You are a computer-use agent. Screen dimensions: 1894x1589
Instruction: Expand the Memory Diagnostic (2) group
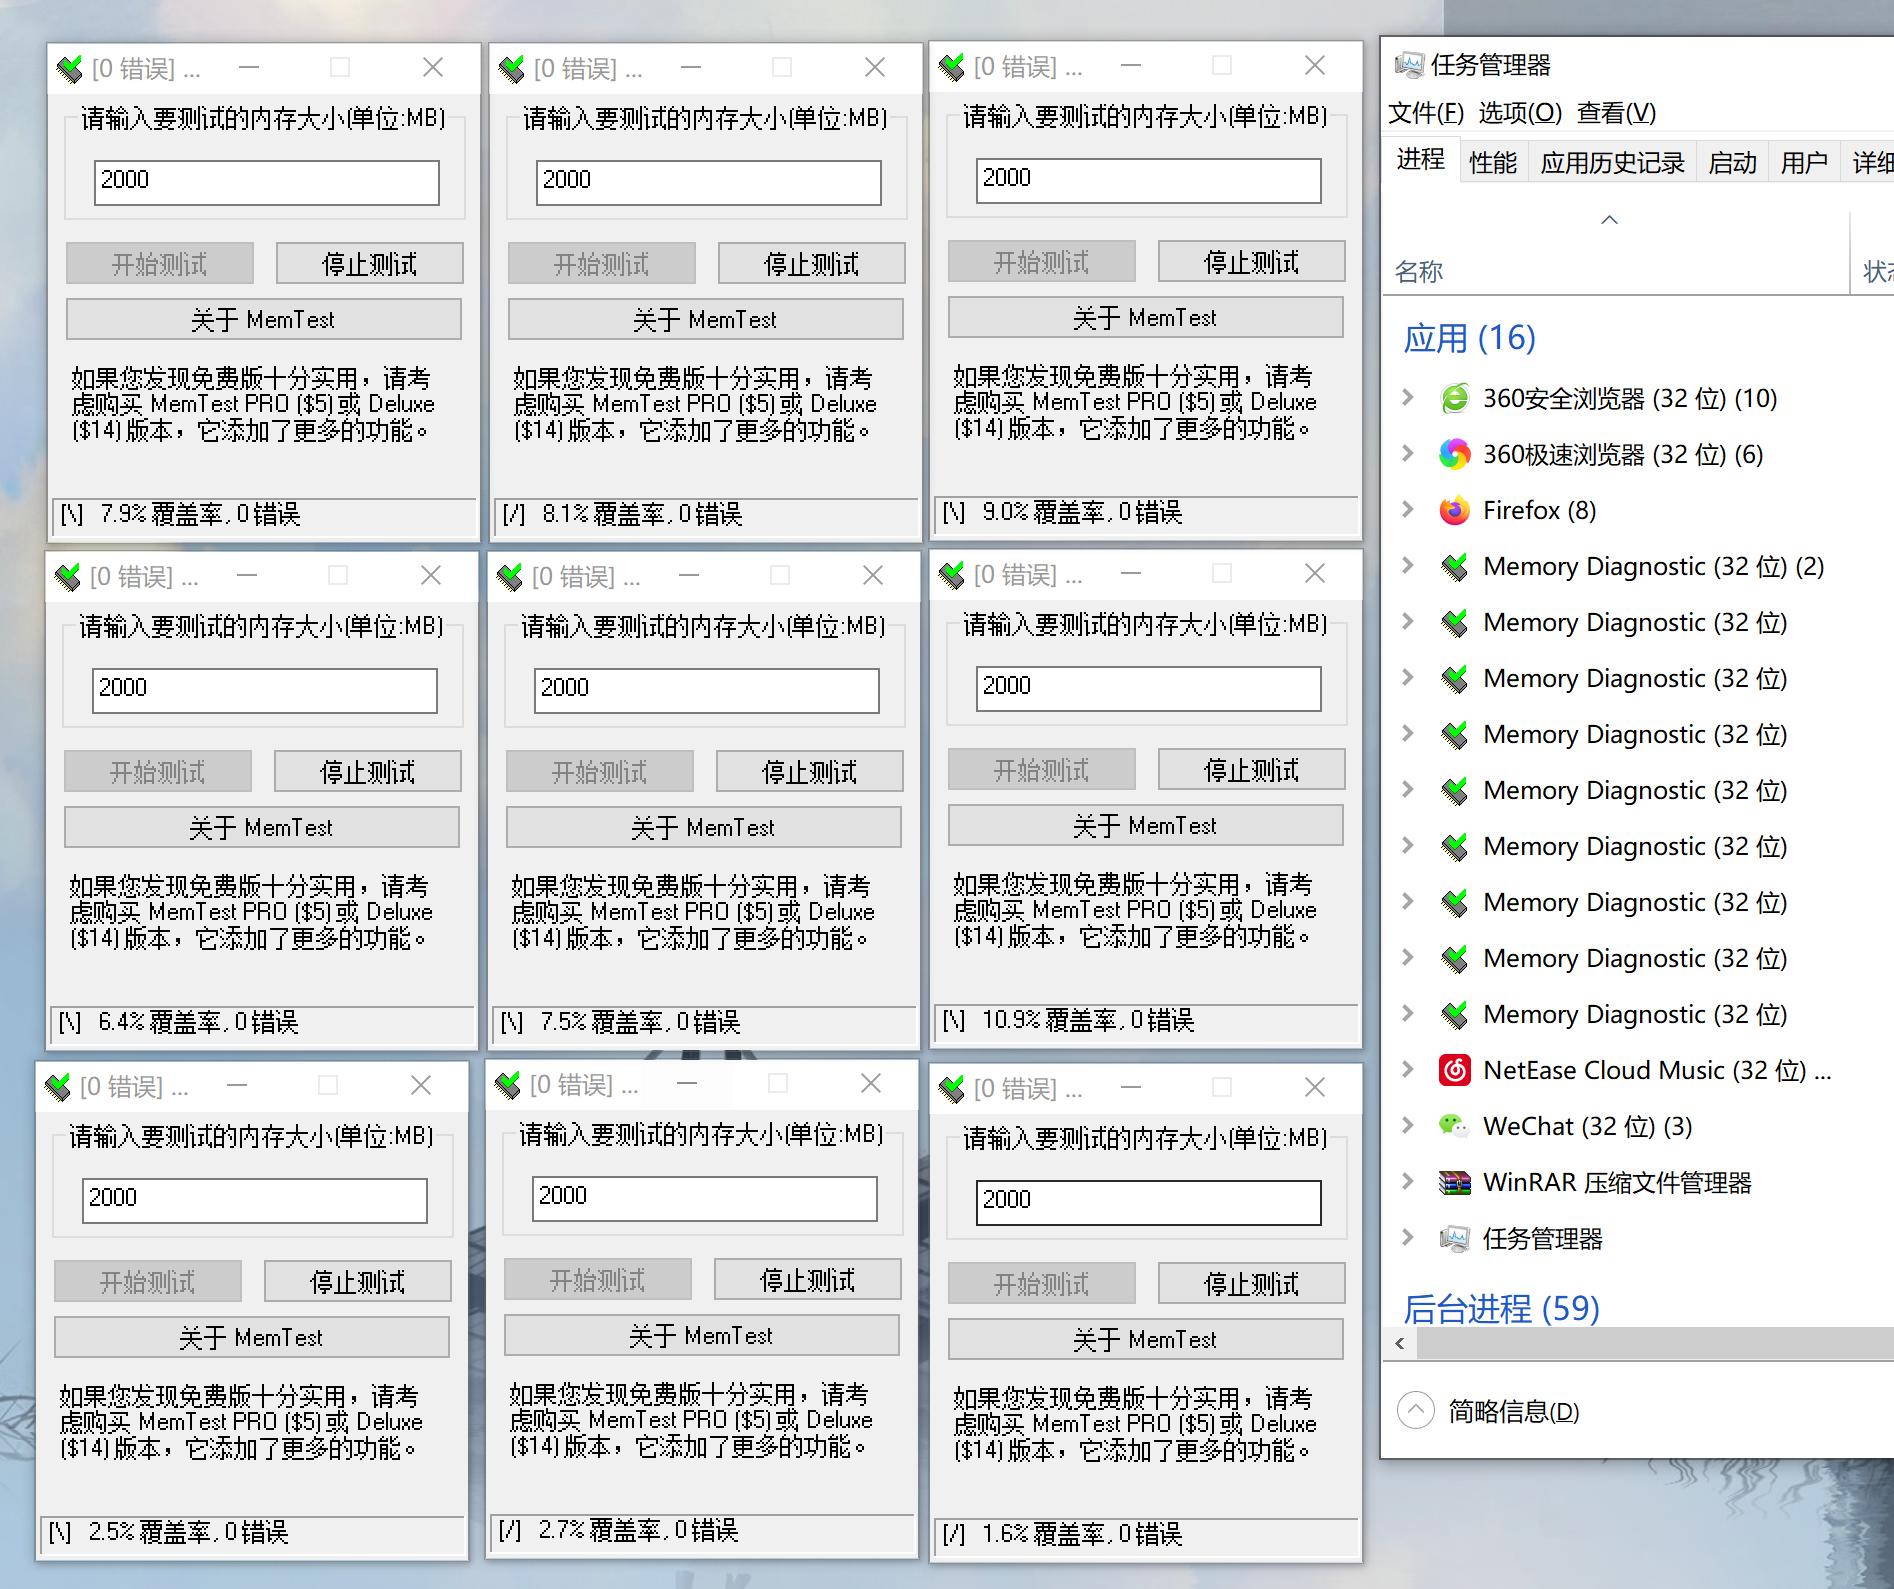click(1408, 566)
